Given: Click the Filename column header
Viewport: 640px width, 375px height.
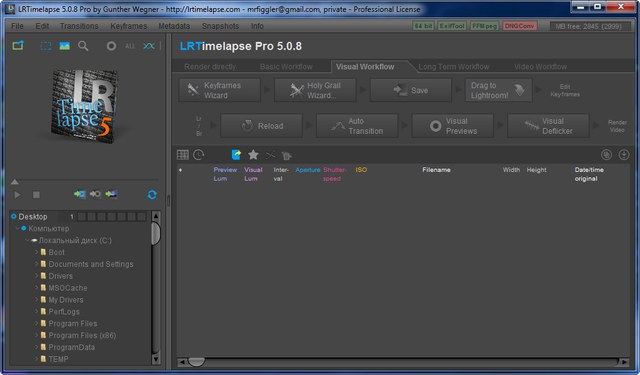Looking at the screenshot, I should pos(436,170).
